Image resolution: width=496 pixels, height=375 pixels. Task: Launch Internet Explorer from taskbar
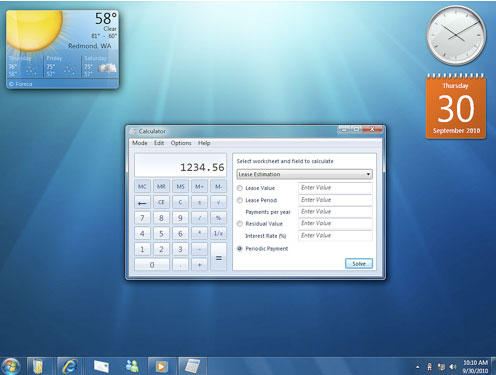(69, 366)
